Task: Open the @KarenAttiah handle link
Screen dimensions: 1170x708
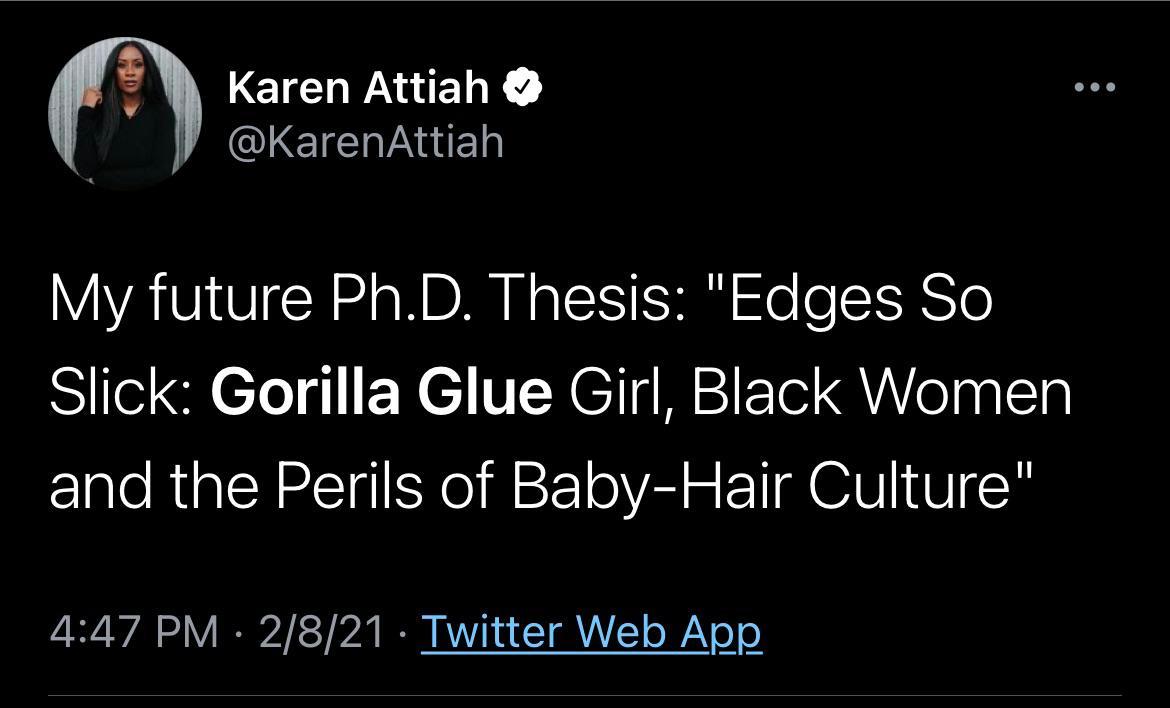Action: pos(365,142)
